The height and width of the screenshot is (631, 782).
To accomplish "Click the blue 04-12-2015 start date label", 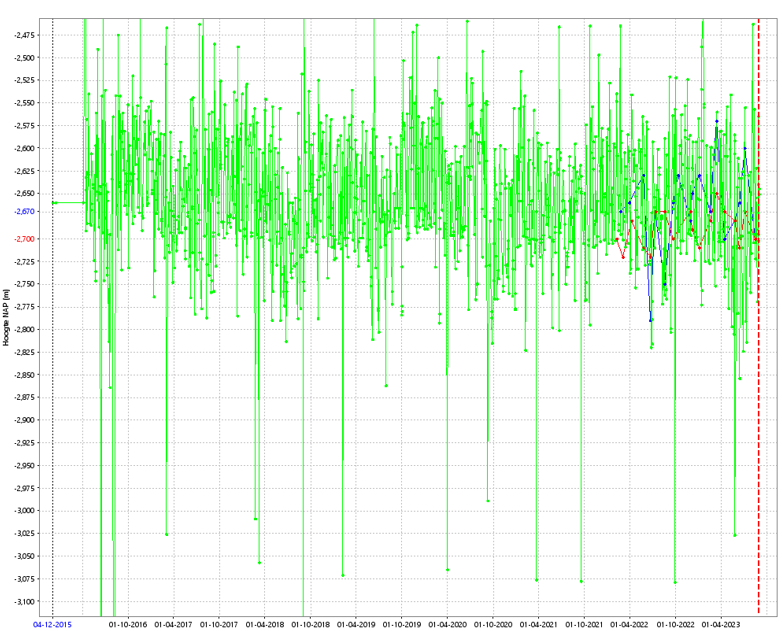I will point(52,624).
